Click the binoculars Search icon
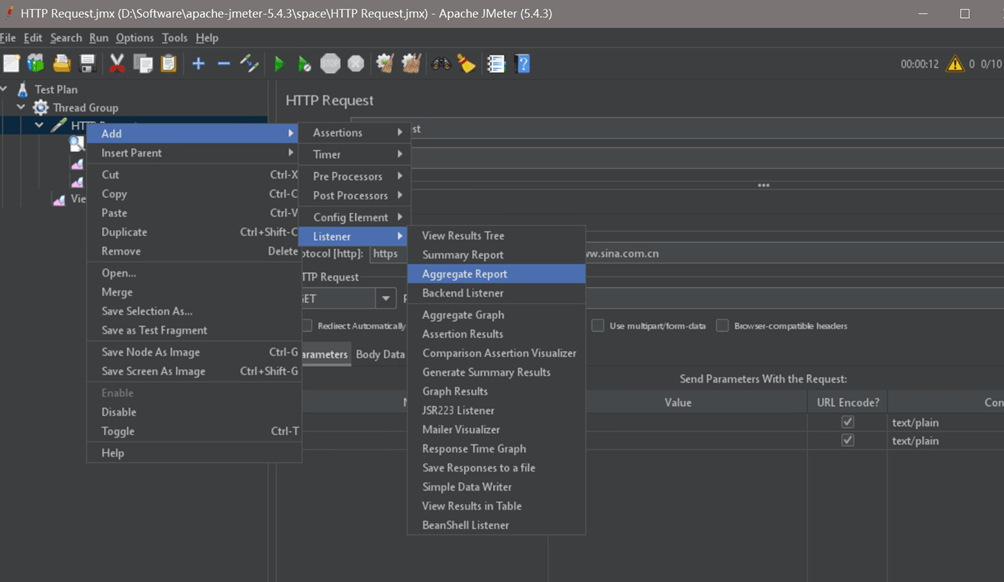The height and width of the screenshot is (582, 1004). tap(441, 64)
